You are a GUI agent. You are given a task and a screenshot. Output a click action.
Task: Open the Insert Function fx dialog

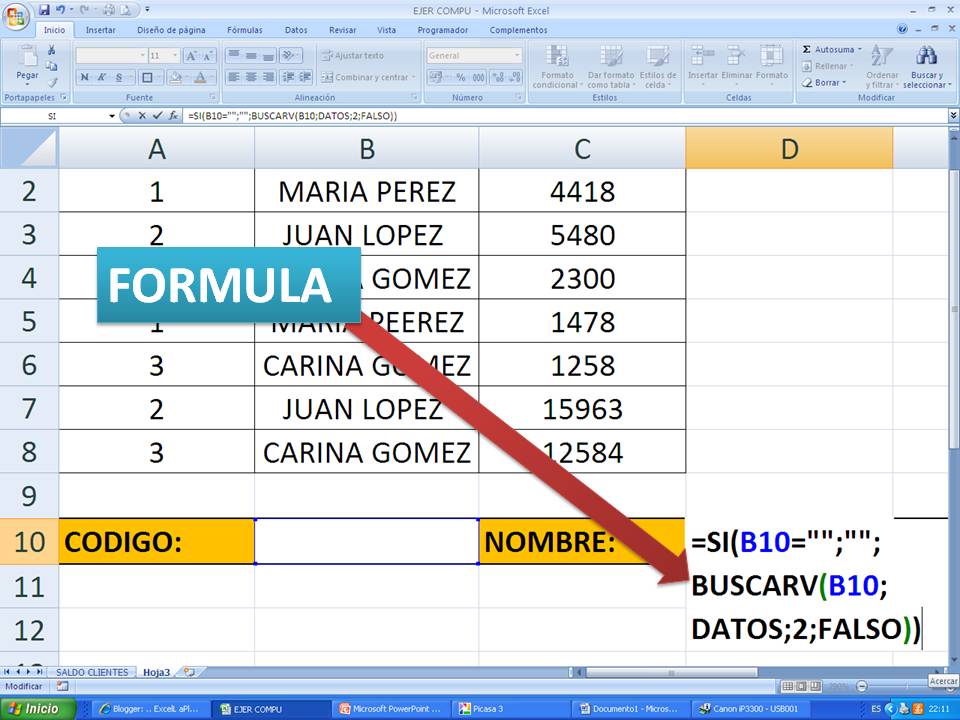coord(173,115)
